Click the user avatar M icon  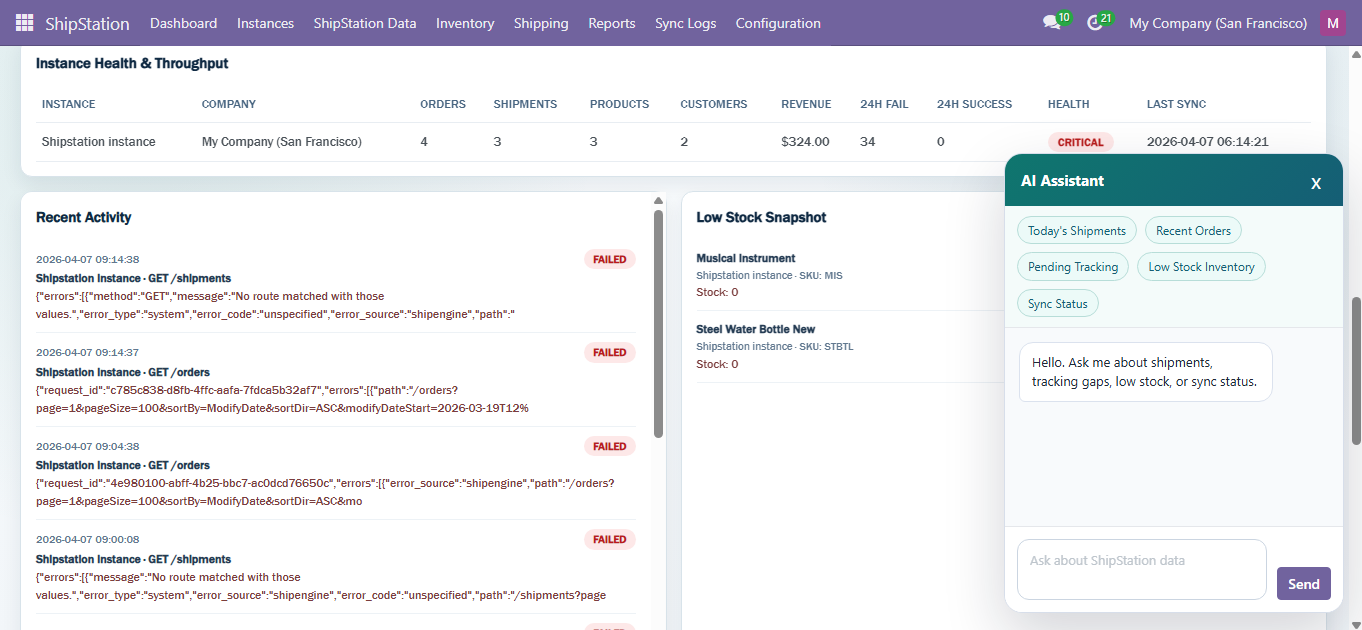(x=1332, y=23)
